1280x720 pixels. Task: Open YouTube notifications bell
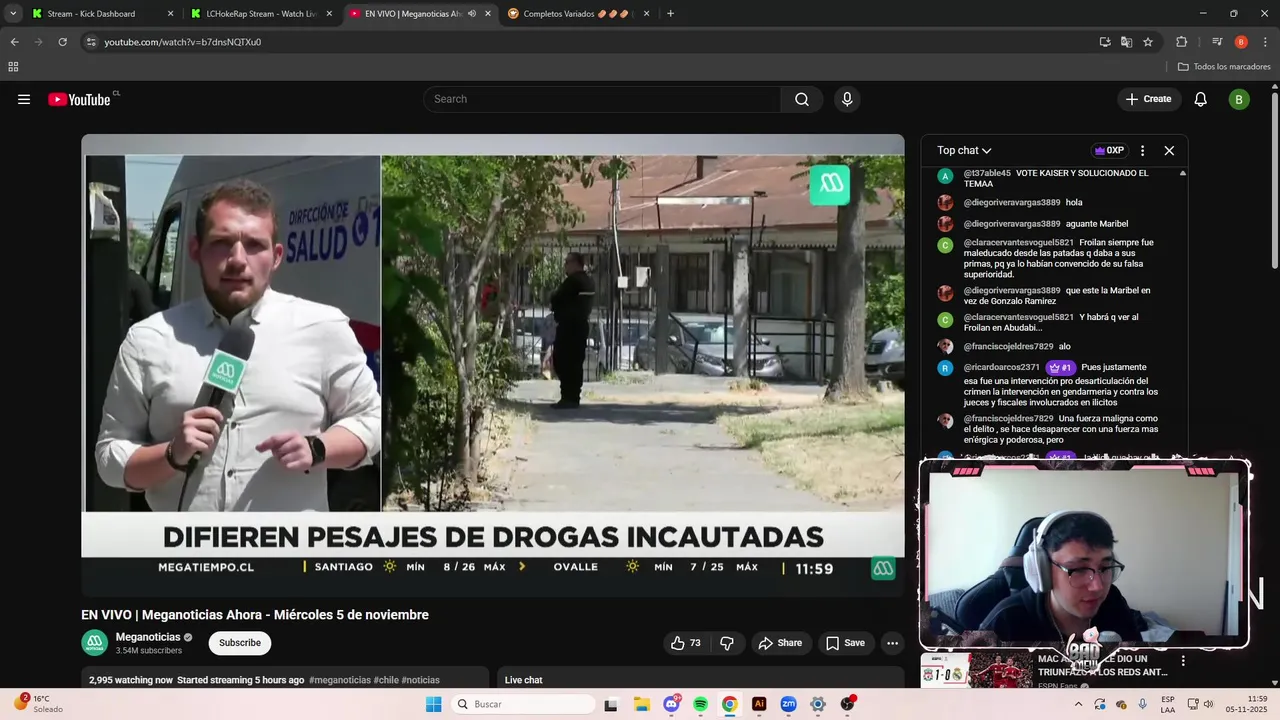pyautogui.click(x=1201, y=99)
